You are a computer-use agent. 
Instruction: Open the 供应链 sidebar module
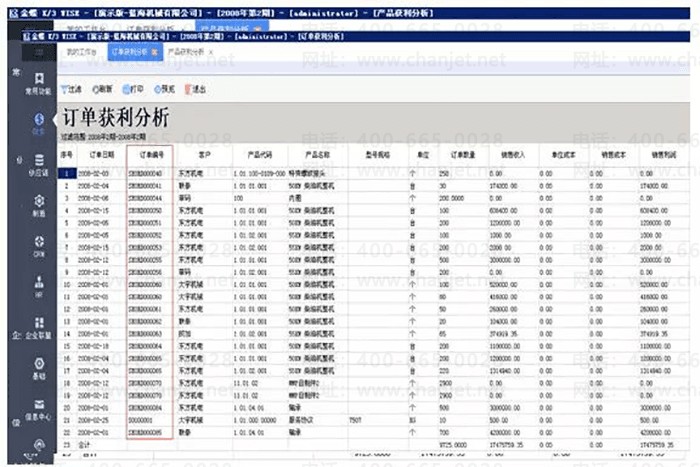click(x=39, y=164)
